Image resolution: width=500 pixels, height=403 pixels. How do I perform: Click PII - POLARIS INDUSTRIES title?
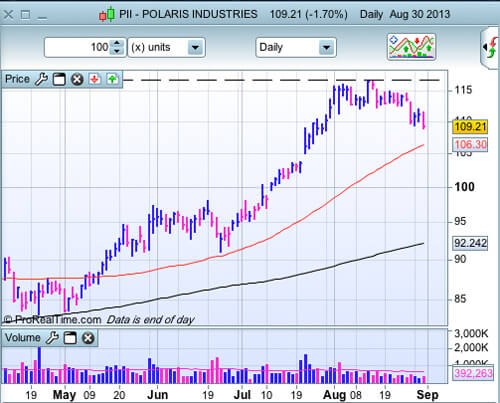point(188,14)
